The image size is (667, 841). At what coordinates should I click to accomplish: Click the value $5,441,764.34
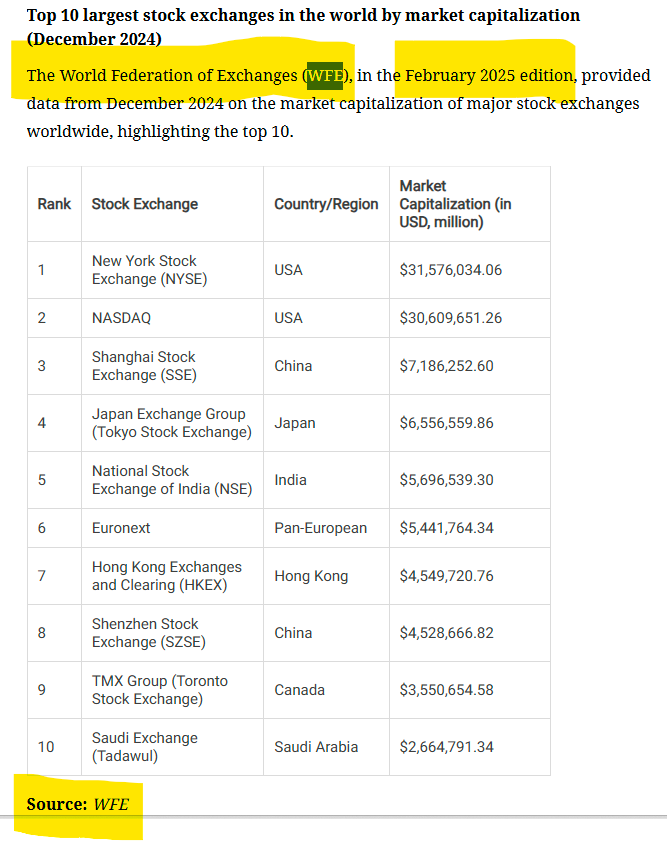coord(446,528)
